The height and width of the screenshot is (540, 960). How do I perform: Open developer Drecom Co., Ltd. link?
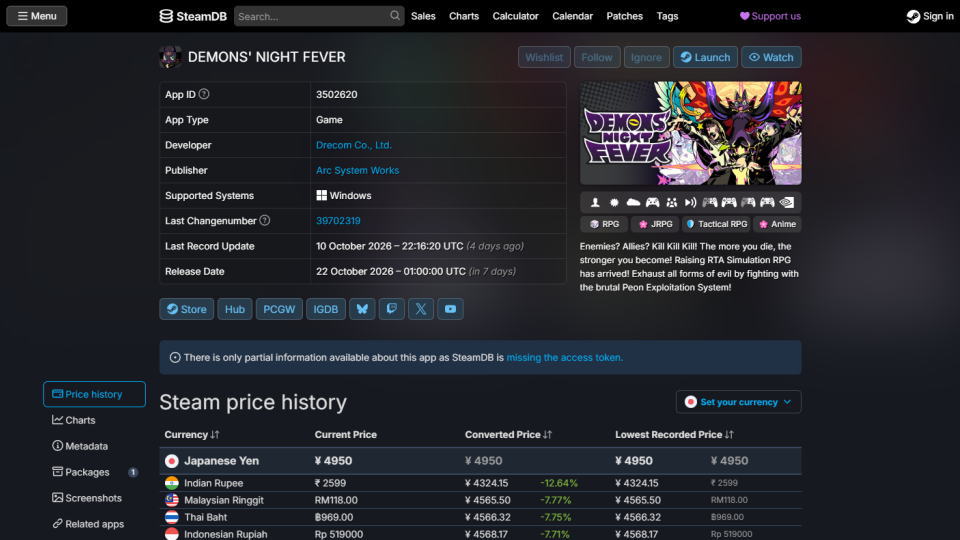pyautogui.click(x=354, y=145)
